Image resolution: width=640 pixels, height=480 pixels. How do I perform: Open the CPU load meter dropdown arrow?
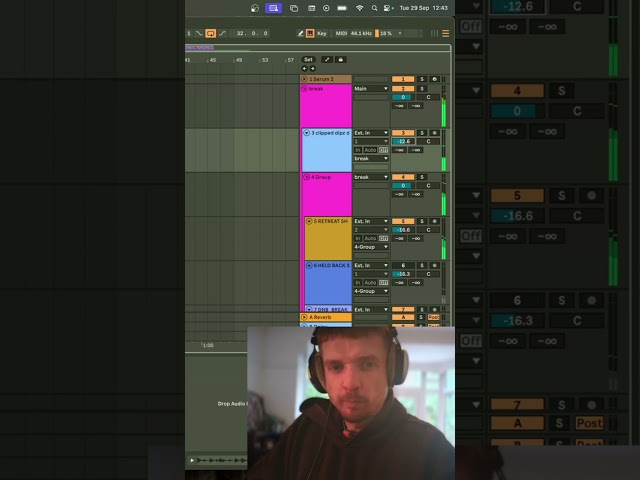[x=400, y=33]
